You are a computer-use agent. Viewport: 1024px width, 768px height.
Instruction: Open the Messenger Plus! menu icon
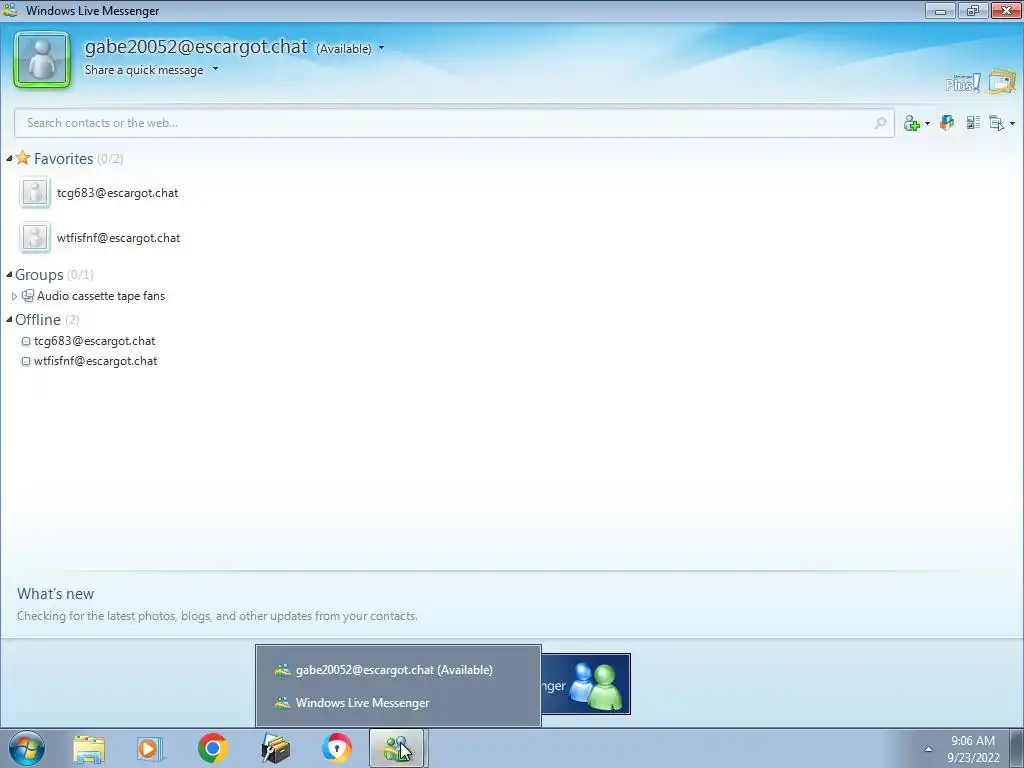tap(963, 83)
